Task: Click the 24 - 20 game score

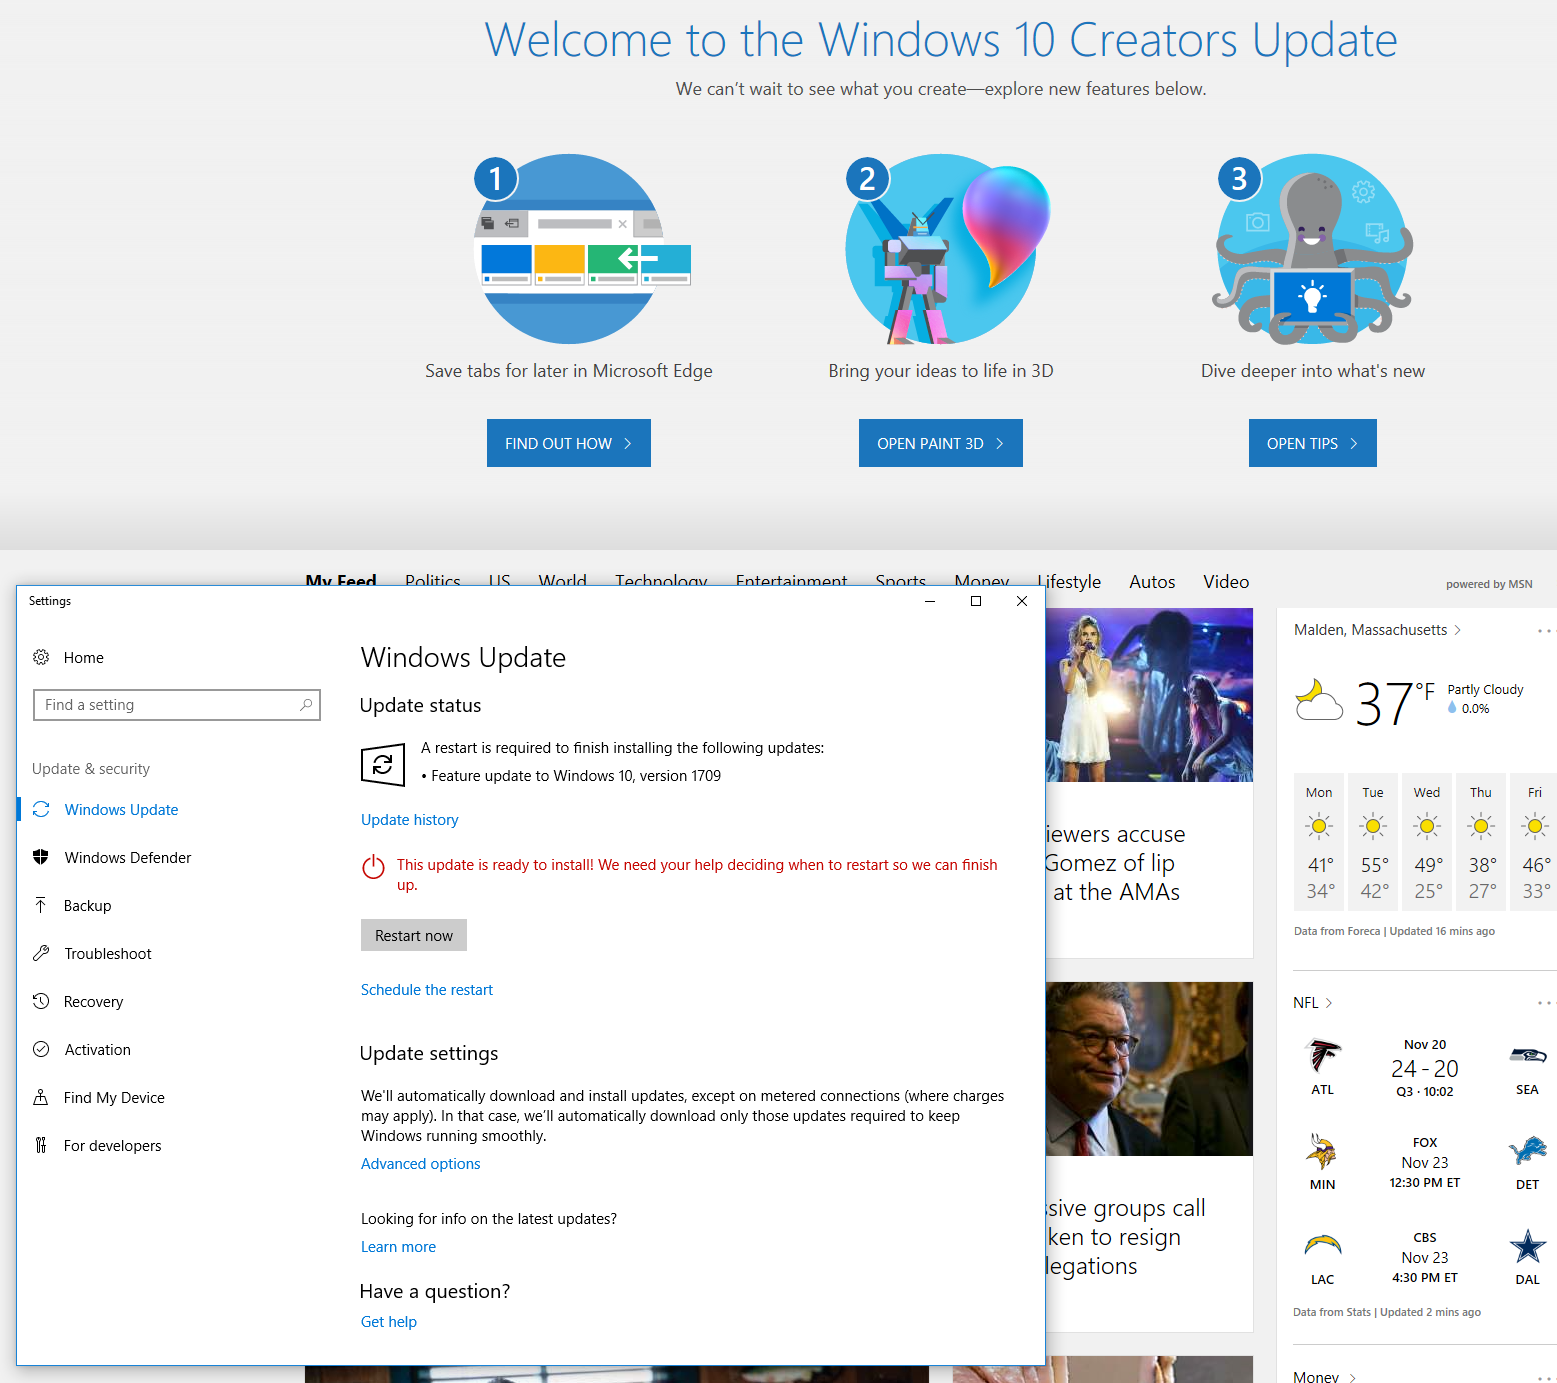Action: coord(1425,1069)
